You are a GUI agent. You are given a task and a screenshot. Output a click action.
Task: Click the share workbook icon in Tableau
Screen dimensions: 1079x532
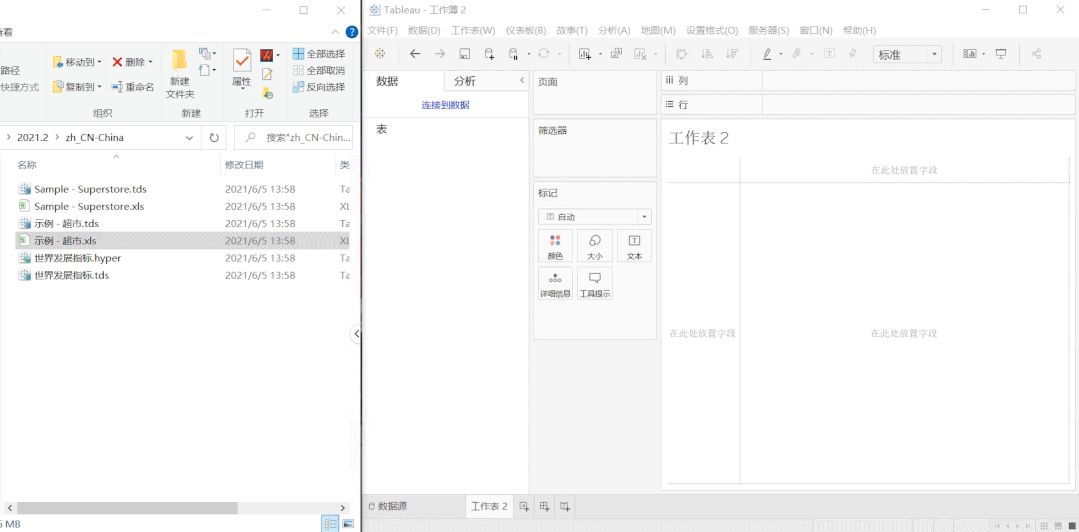(1036, 54)
